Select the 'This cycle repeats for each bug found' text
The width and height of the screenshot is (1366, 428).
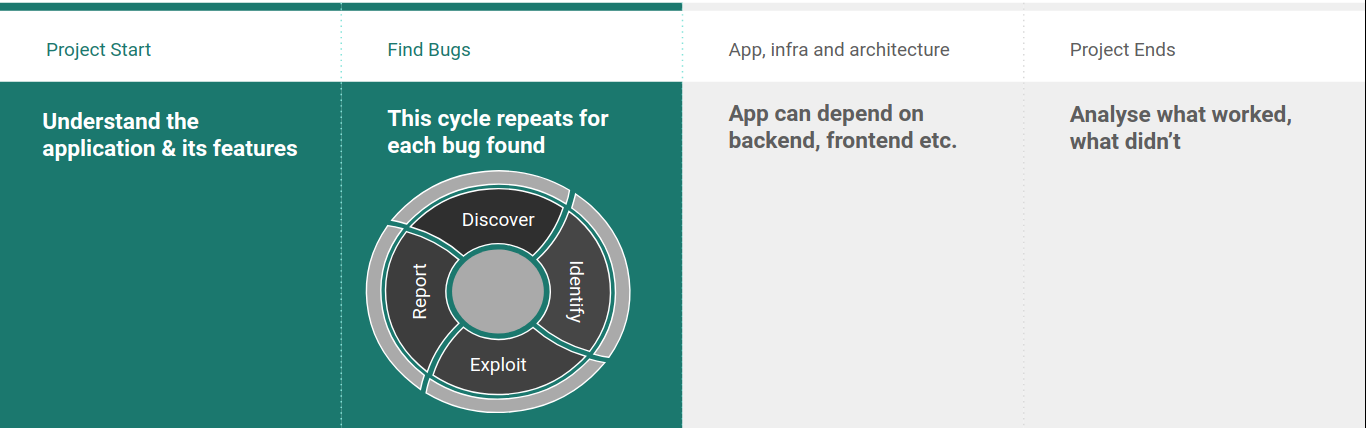click(x=497, y=132)
